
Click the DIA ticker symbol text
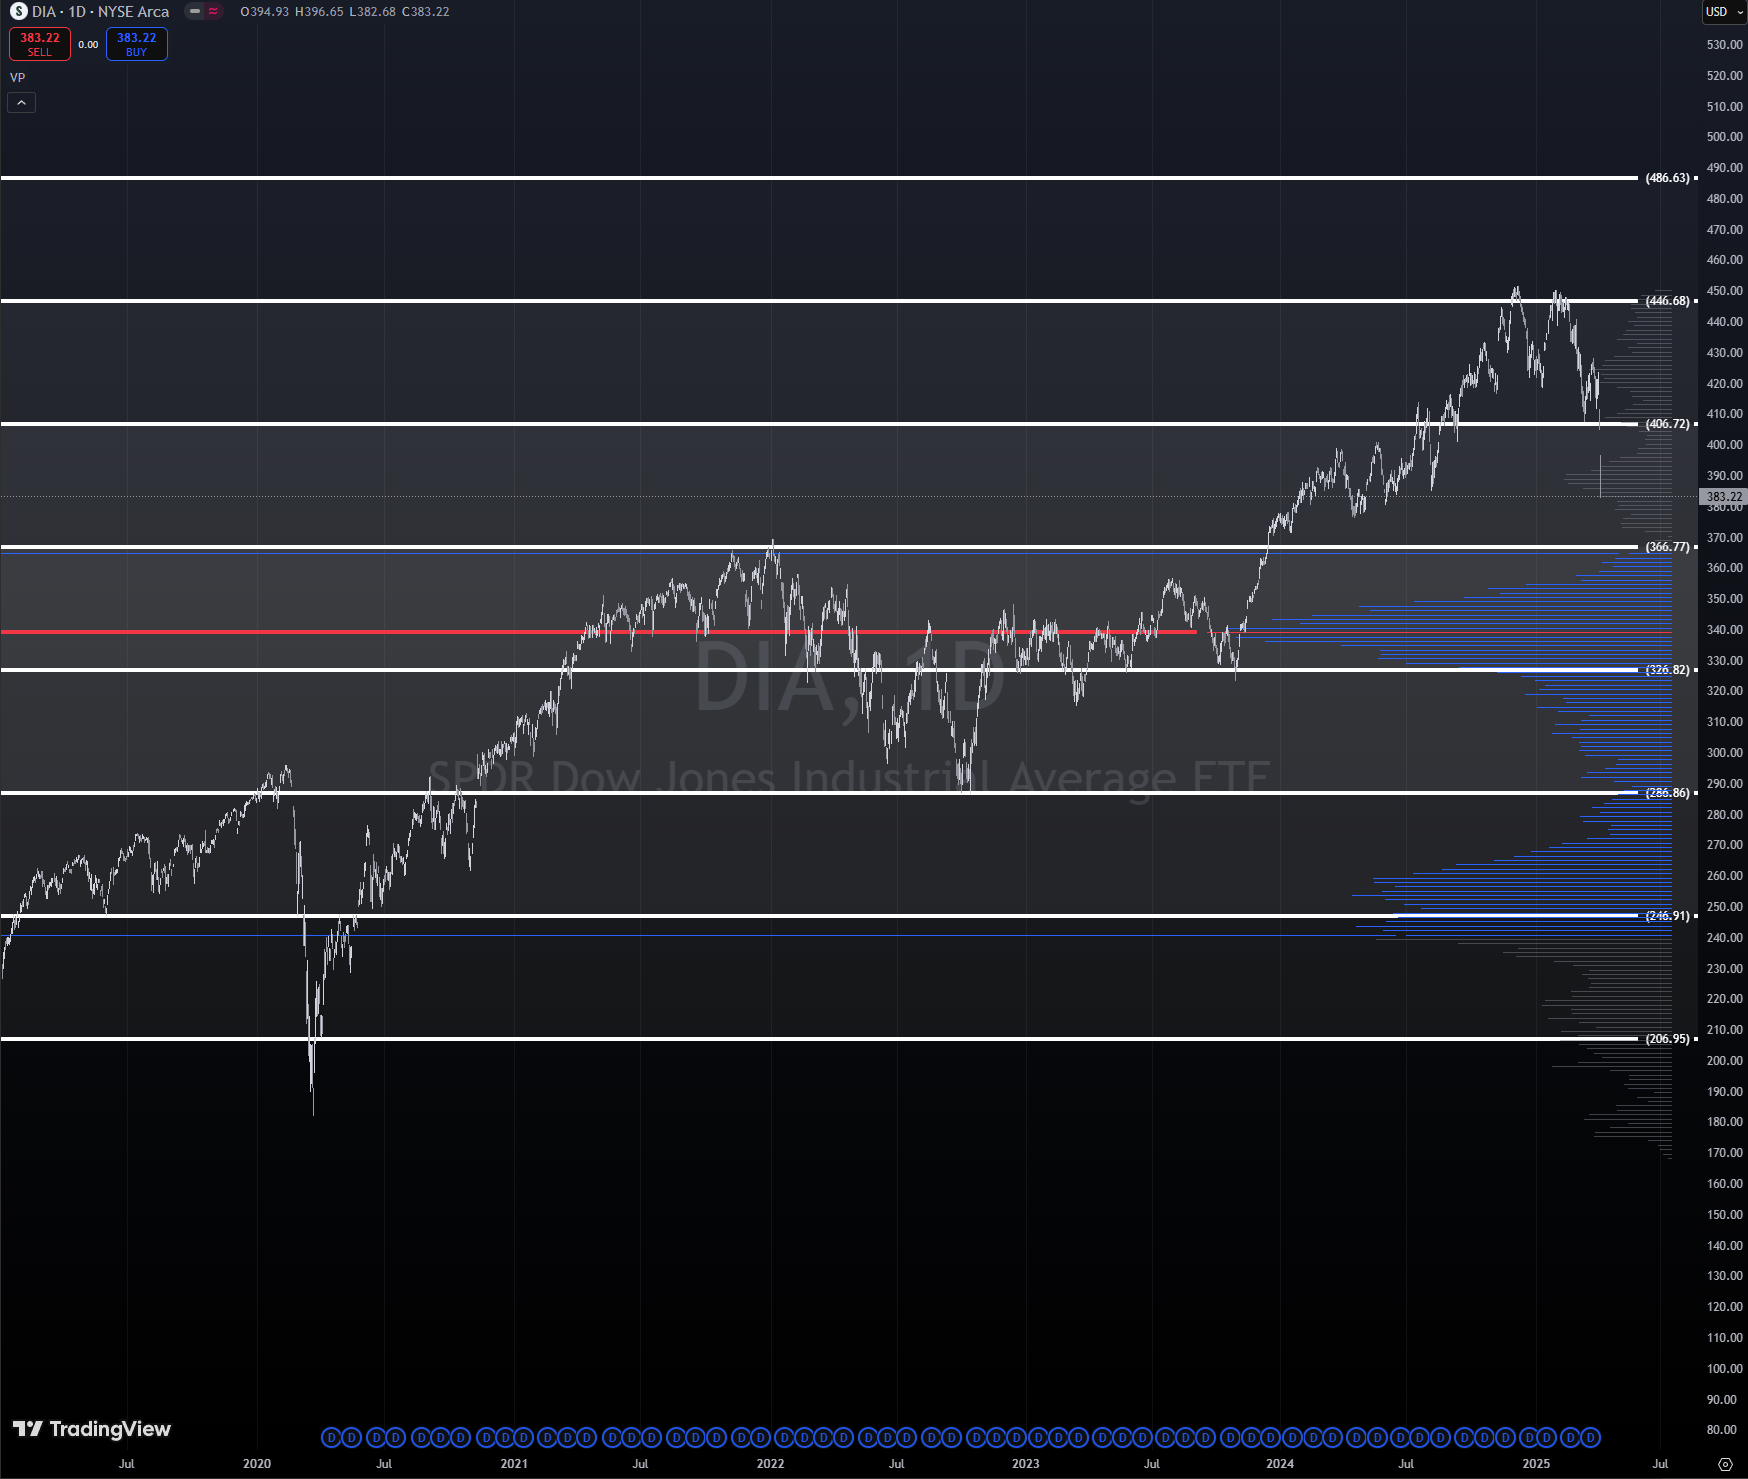[44, 12]
